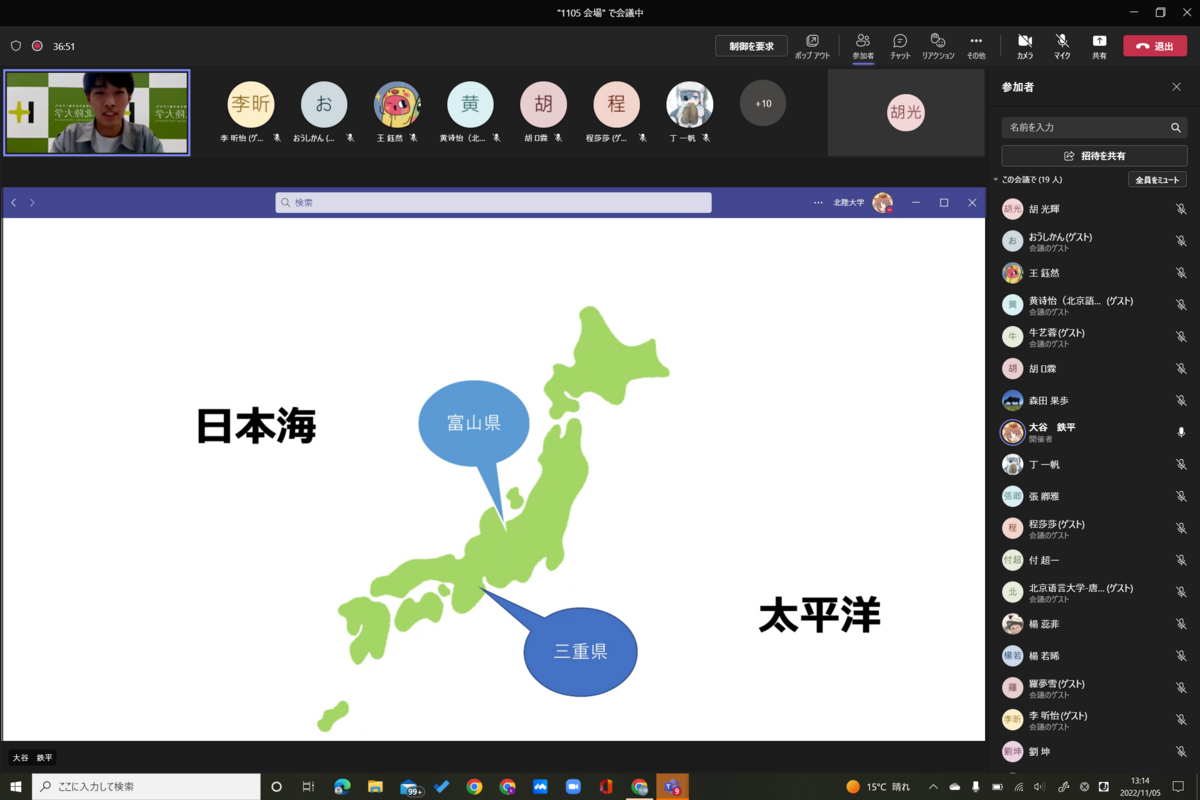
Task: Click the 黄 avatar in participant strip
Action: click(x=470, y=104)
